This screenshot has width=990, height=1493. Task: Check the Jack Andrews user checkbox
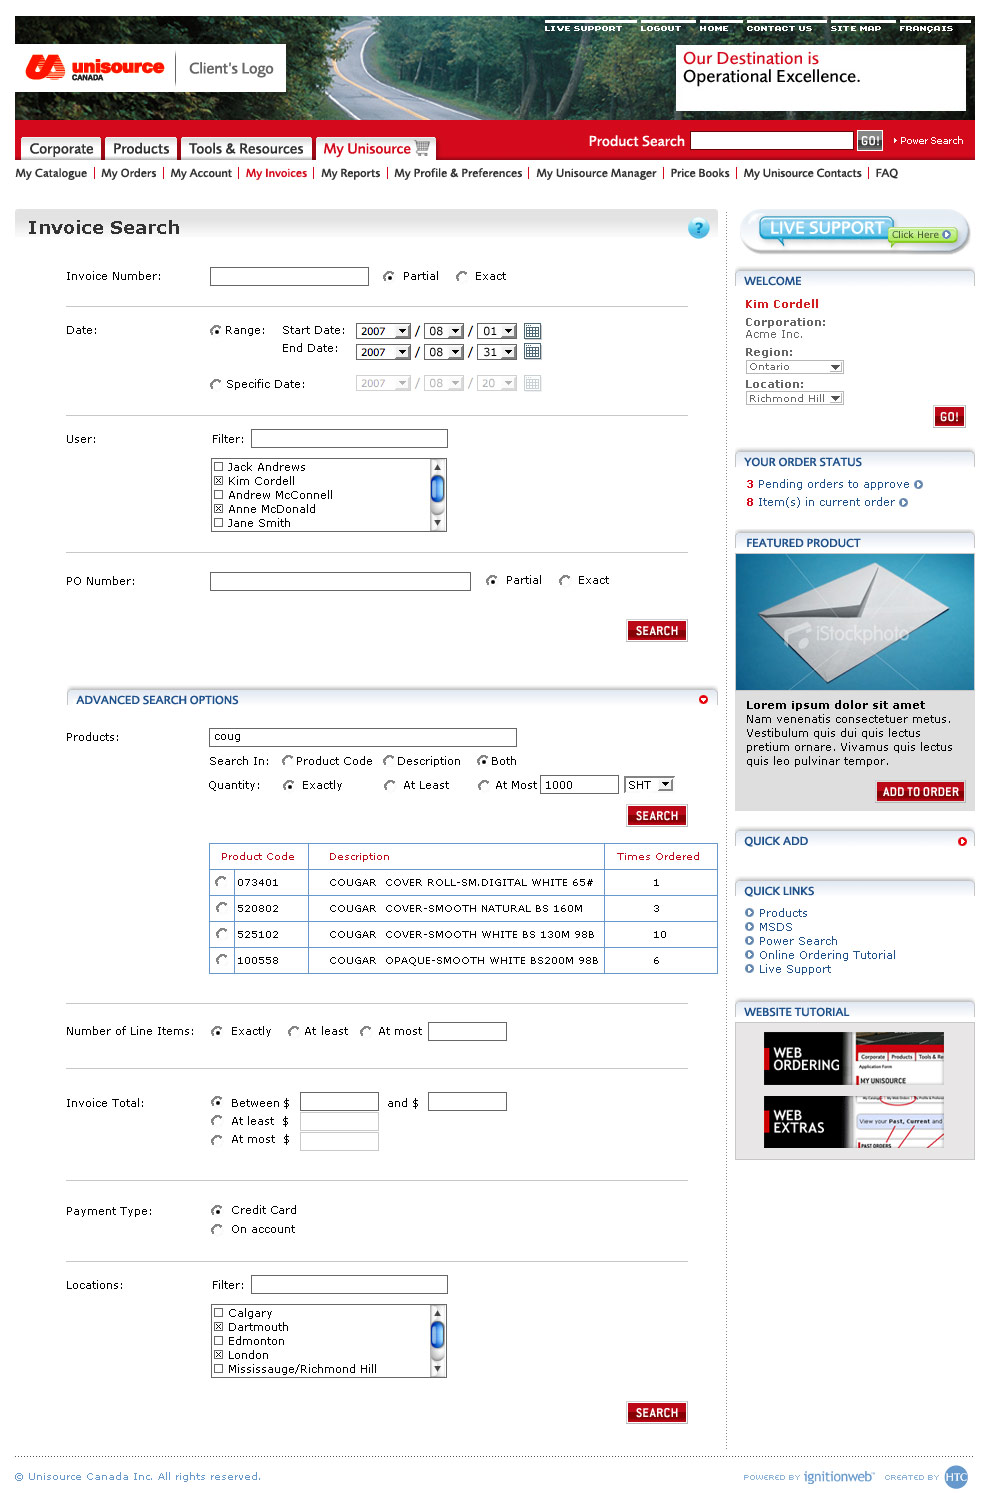(218, 467)
